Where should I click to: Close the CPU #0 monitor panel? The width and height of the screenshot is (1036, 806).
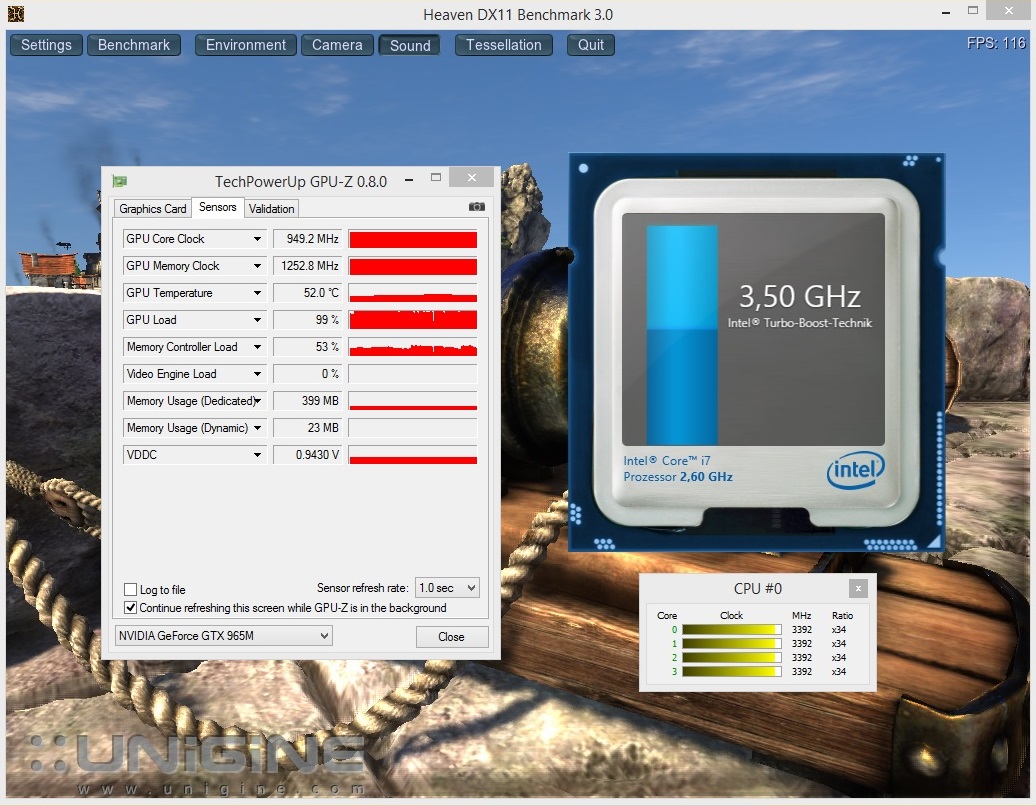click(x=858, y=588)
